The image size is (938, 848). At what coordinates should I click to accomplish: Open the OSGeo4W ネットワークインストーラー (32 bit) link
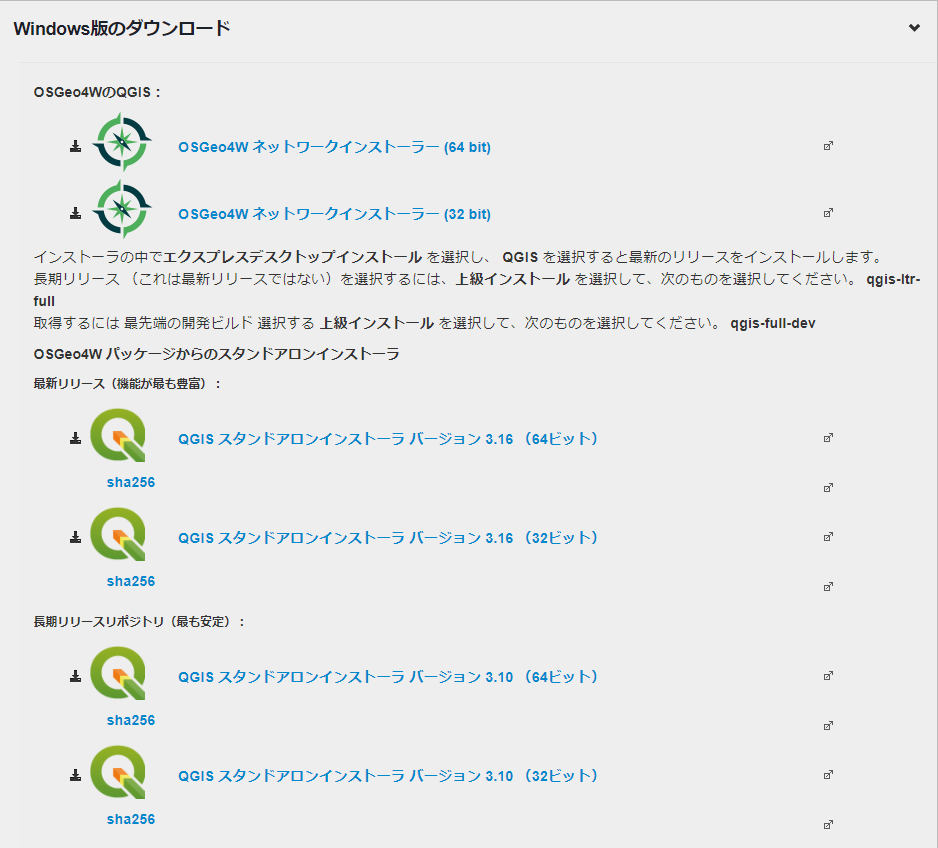(334, 214)
